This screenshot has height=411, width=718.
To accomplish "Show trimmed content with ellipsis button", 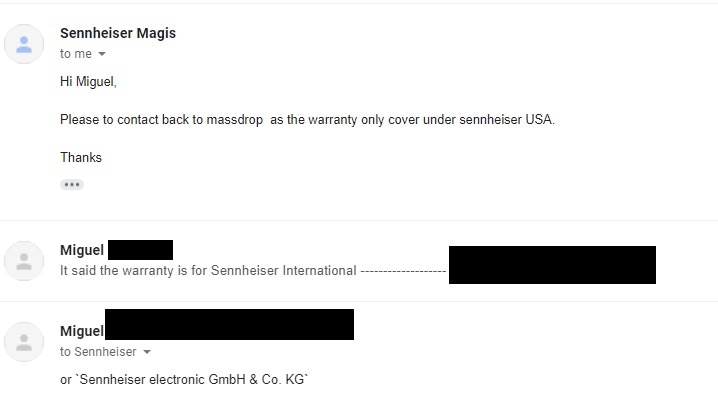I will (71, 185).
